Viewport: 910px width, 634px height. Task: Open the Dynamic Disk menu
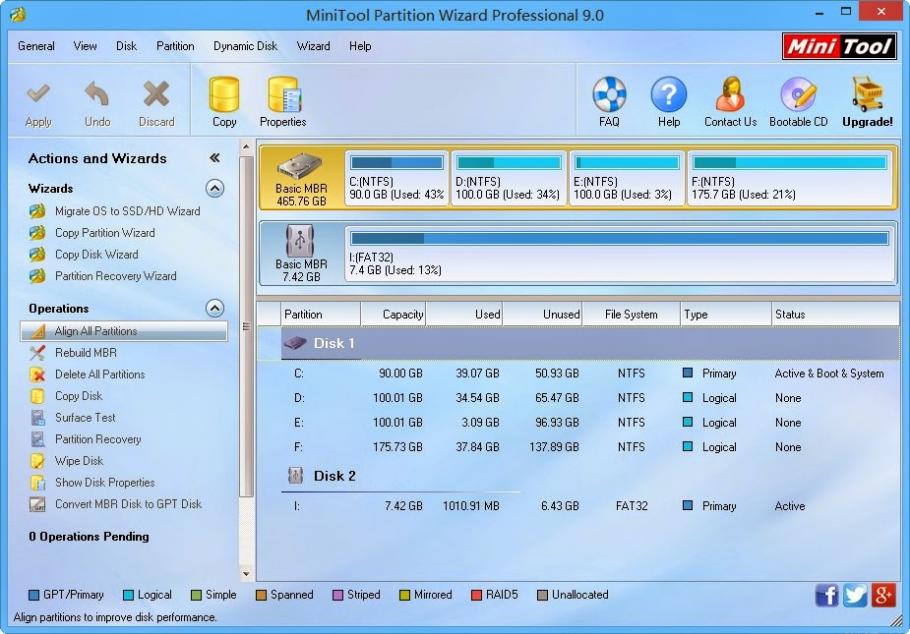(x=245, y=46)
